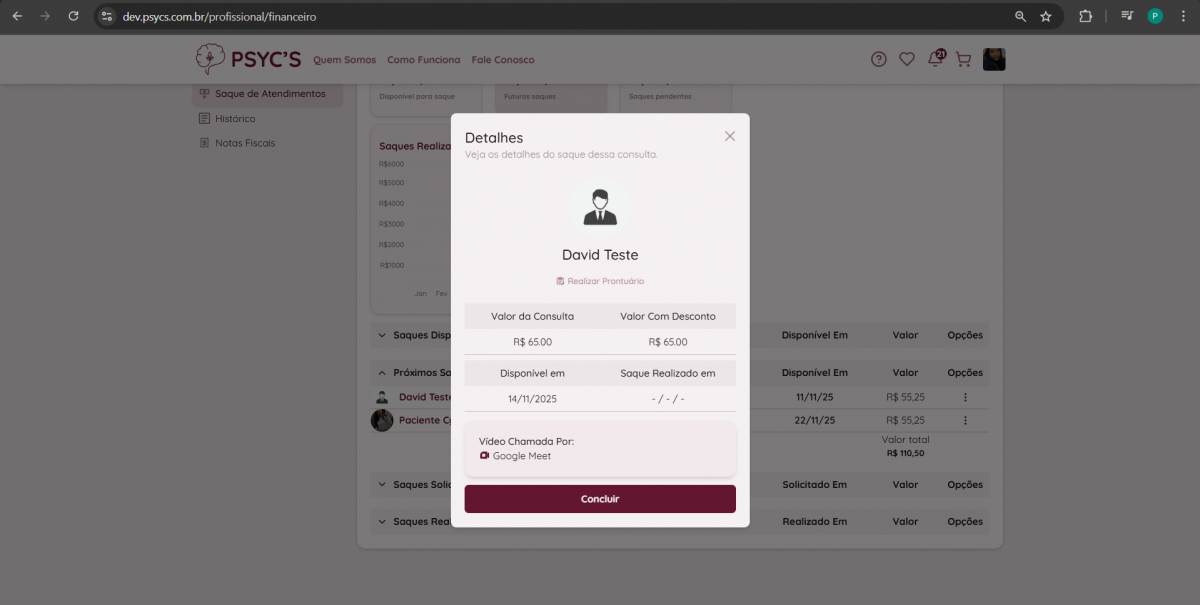Click the user profile avatar in header
Screen dimensions: 1200x605
coord(994,60)
